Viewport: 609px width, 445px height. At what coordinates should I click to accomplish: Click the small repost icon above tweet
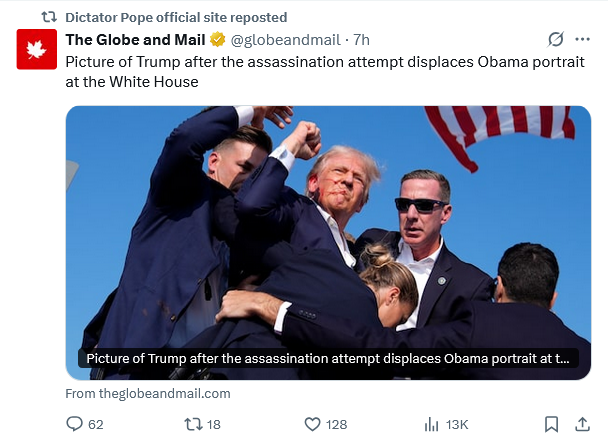[x=48, y=17]
